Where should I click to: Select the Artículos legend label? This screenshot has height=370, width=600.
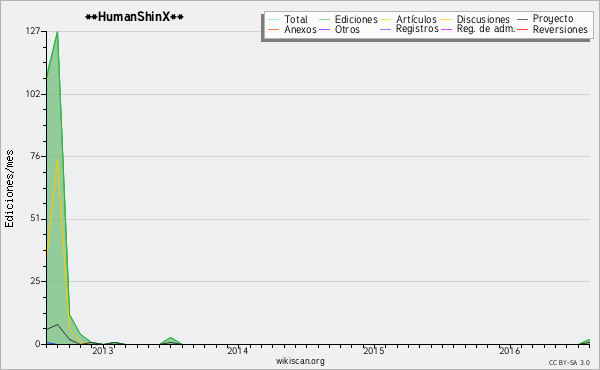(416, 19)
